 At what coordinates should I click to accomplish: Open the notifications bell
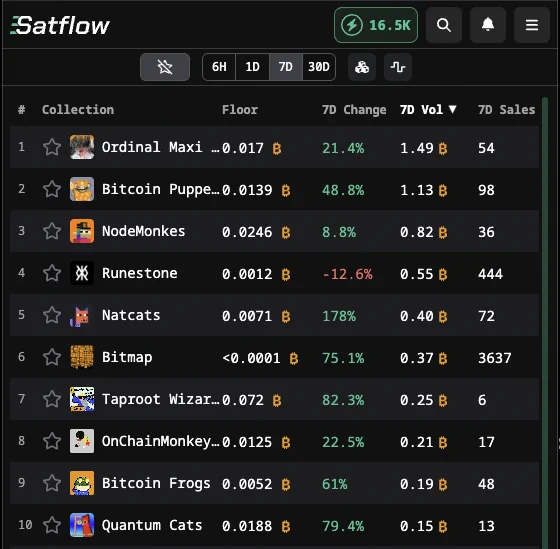pyautogui.click(x=488, y=25)
